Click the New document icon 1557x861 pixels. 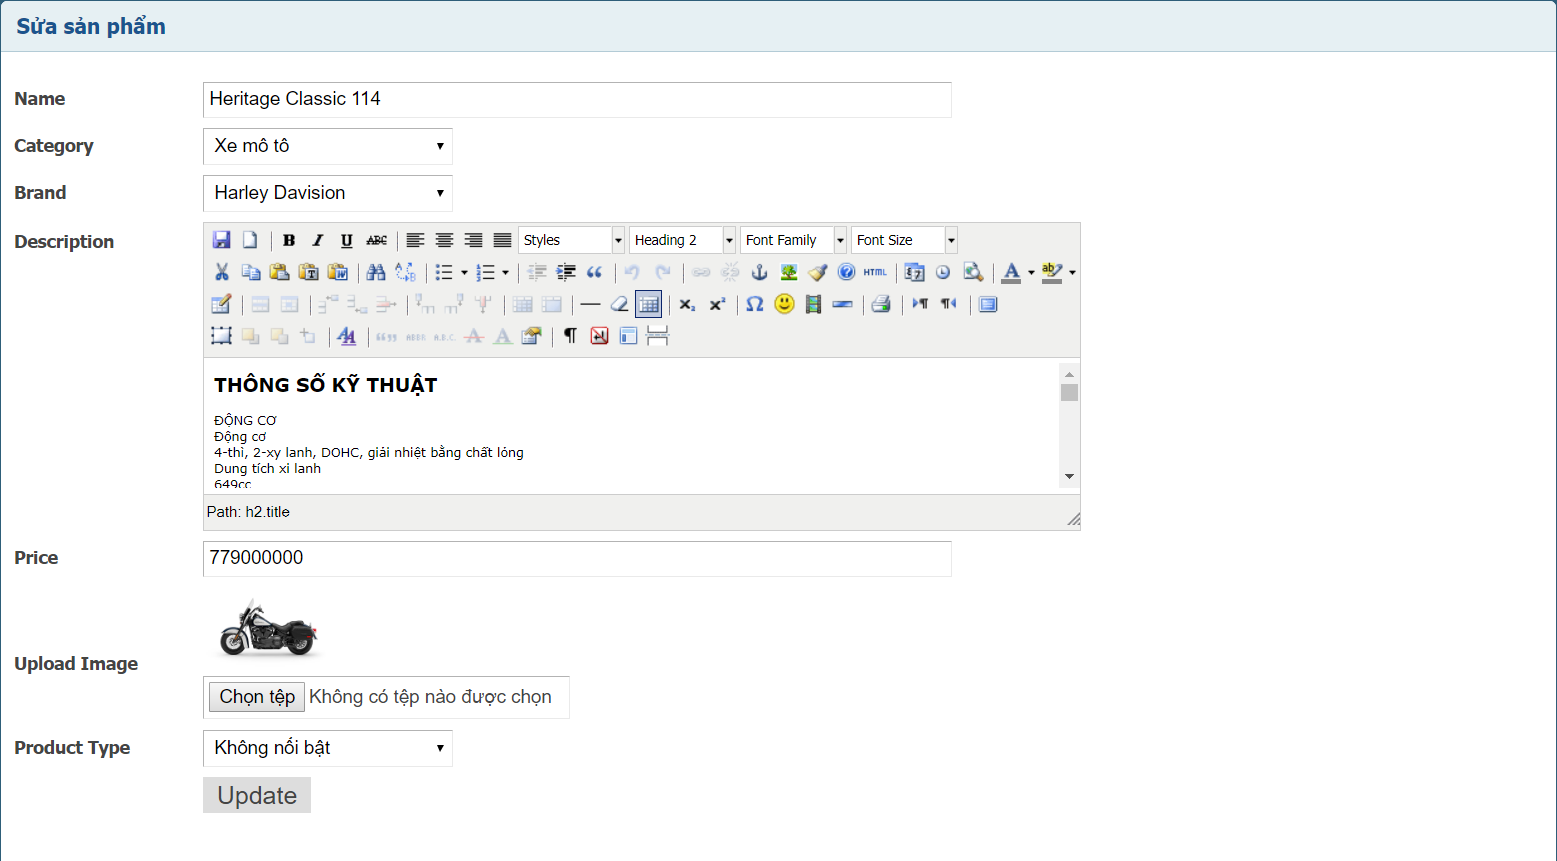click(250, 240)
